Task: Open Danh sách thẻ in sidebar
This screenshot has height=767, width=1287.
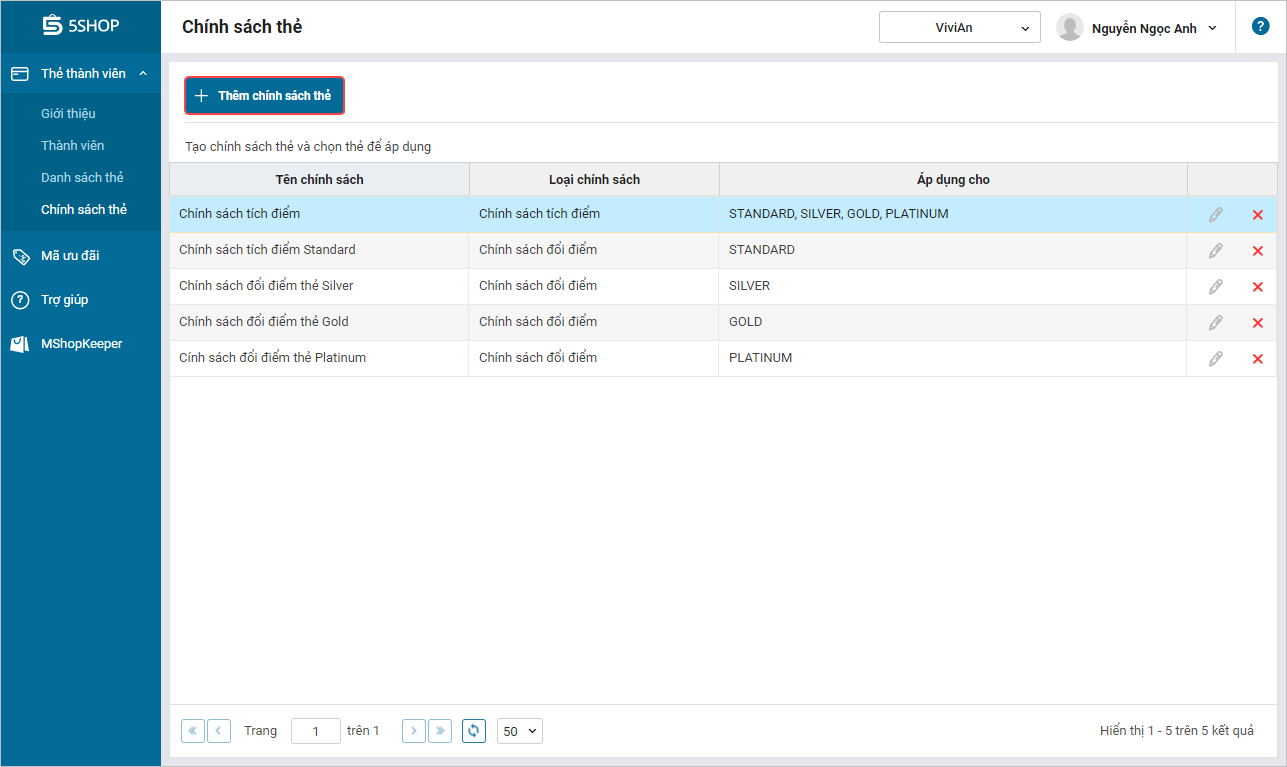Action: pos(82,177)
